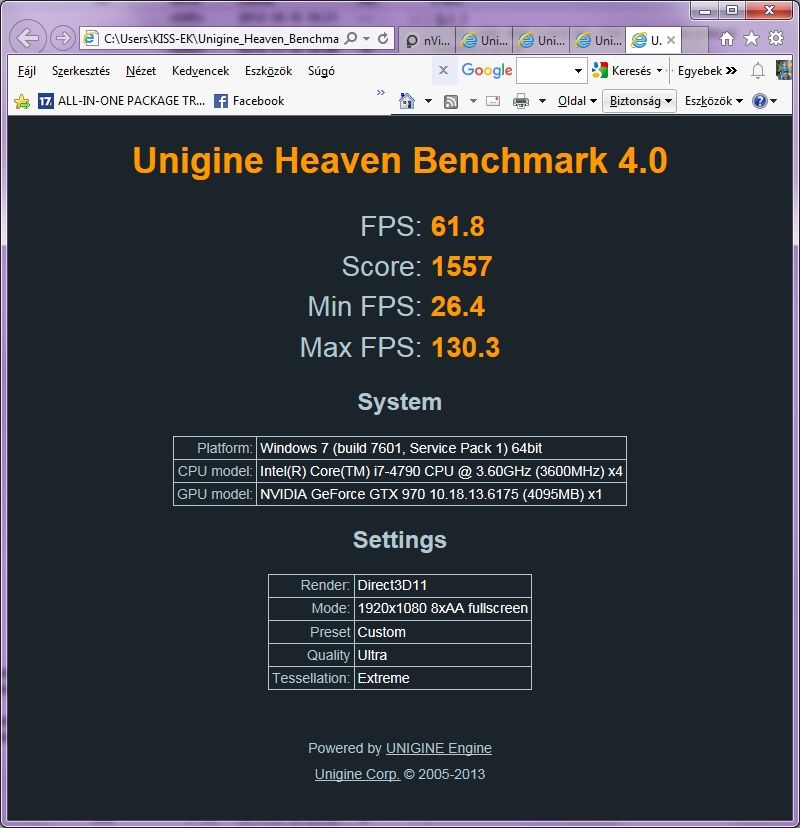The height and width of the screenshot is (828, 800).
Task: Click the Intel Core i7-4790 CPU cell
Action: 441,471
